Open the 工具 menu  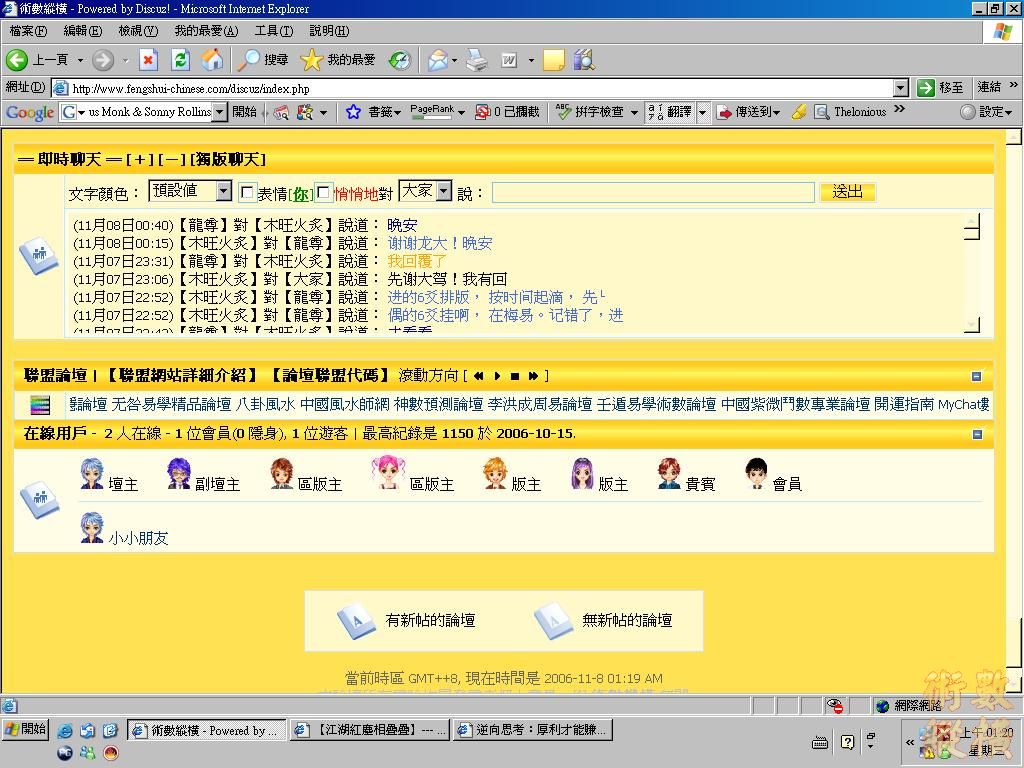click(273, 31)
